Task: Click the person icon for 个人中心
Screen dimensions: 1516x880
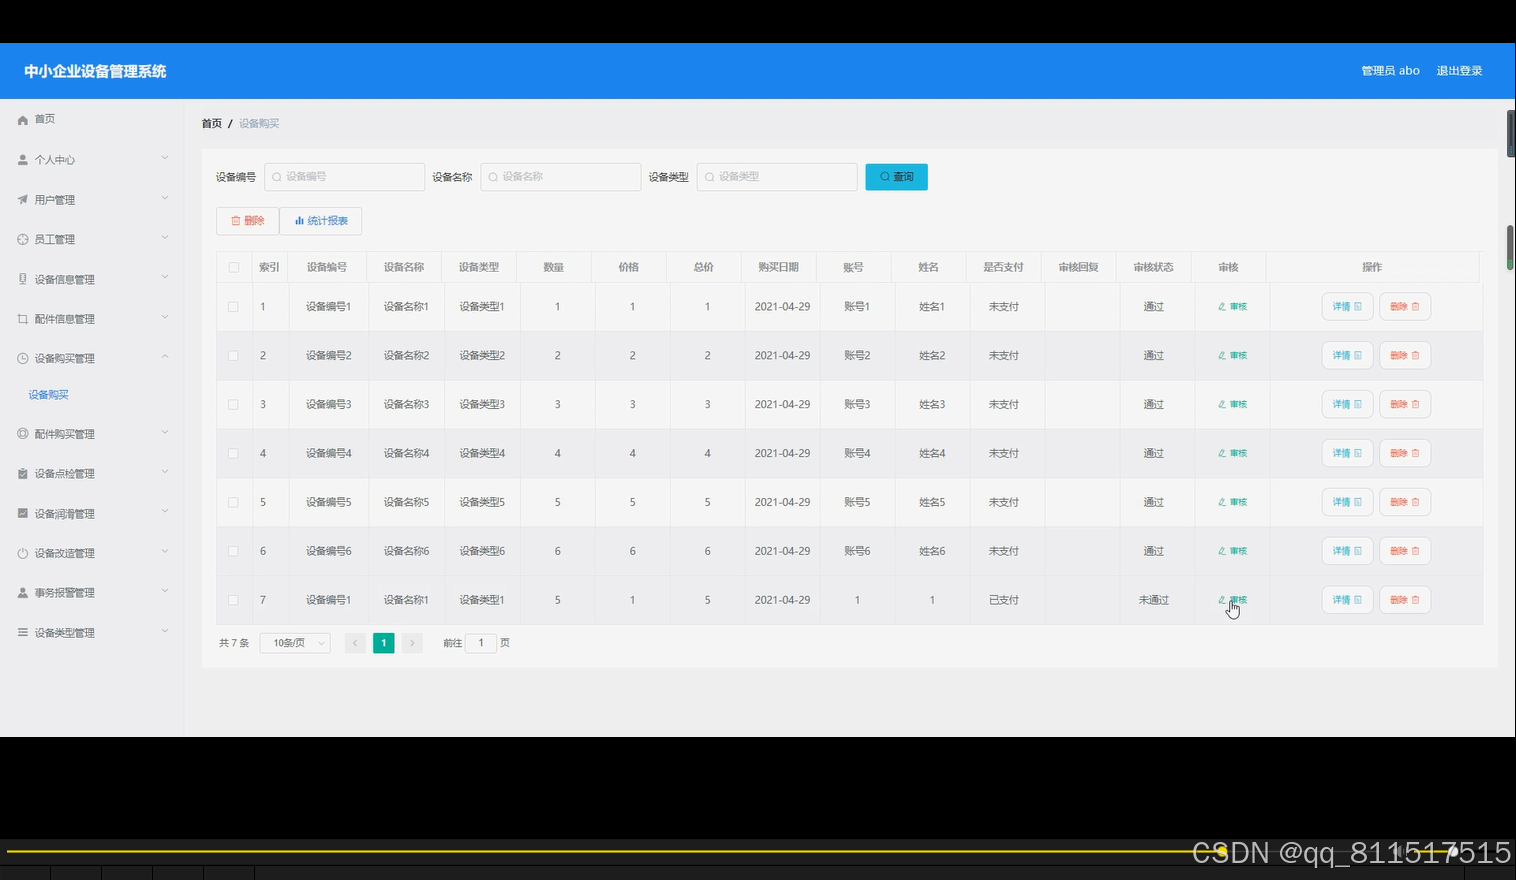Action: click(22, 160)
